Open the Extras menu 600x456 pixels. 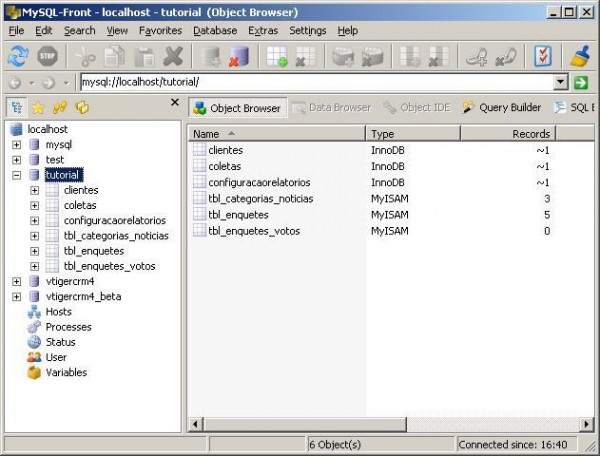(x=263, y=31)
